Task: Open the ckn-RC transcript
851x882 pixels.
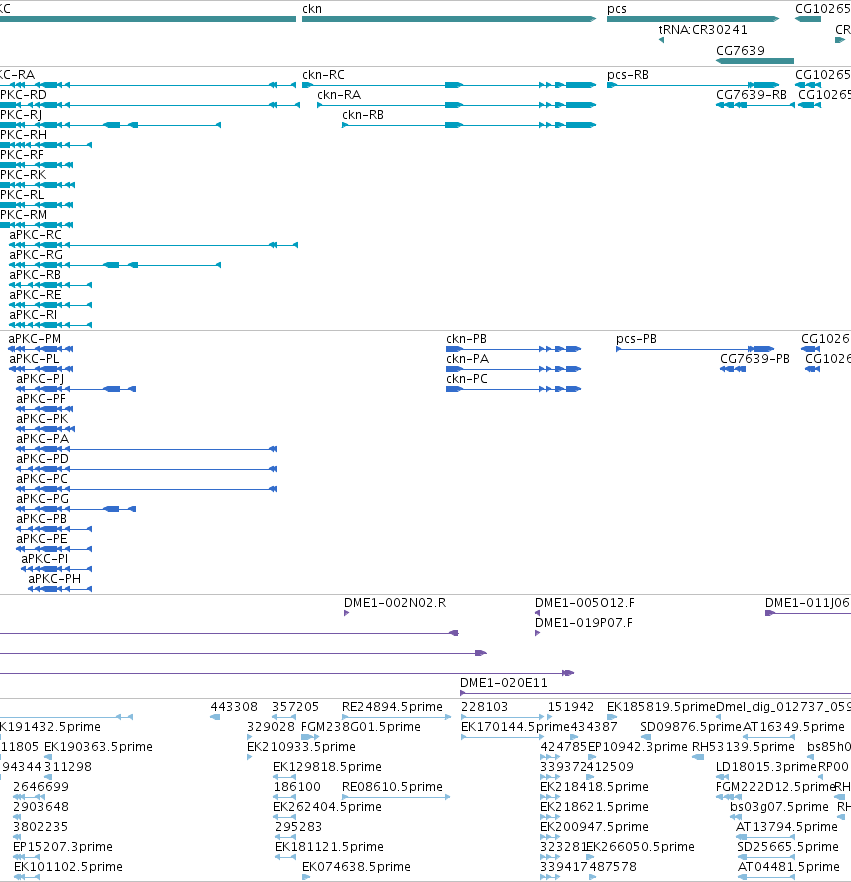Action: (449, 85)
